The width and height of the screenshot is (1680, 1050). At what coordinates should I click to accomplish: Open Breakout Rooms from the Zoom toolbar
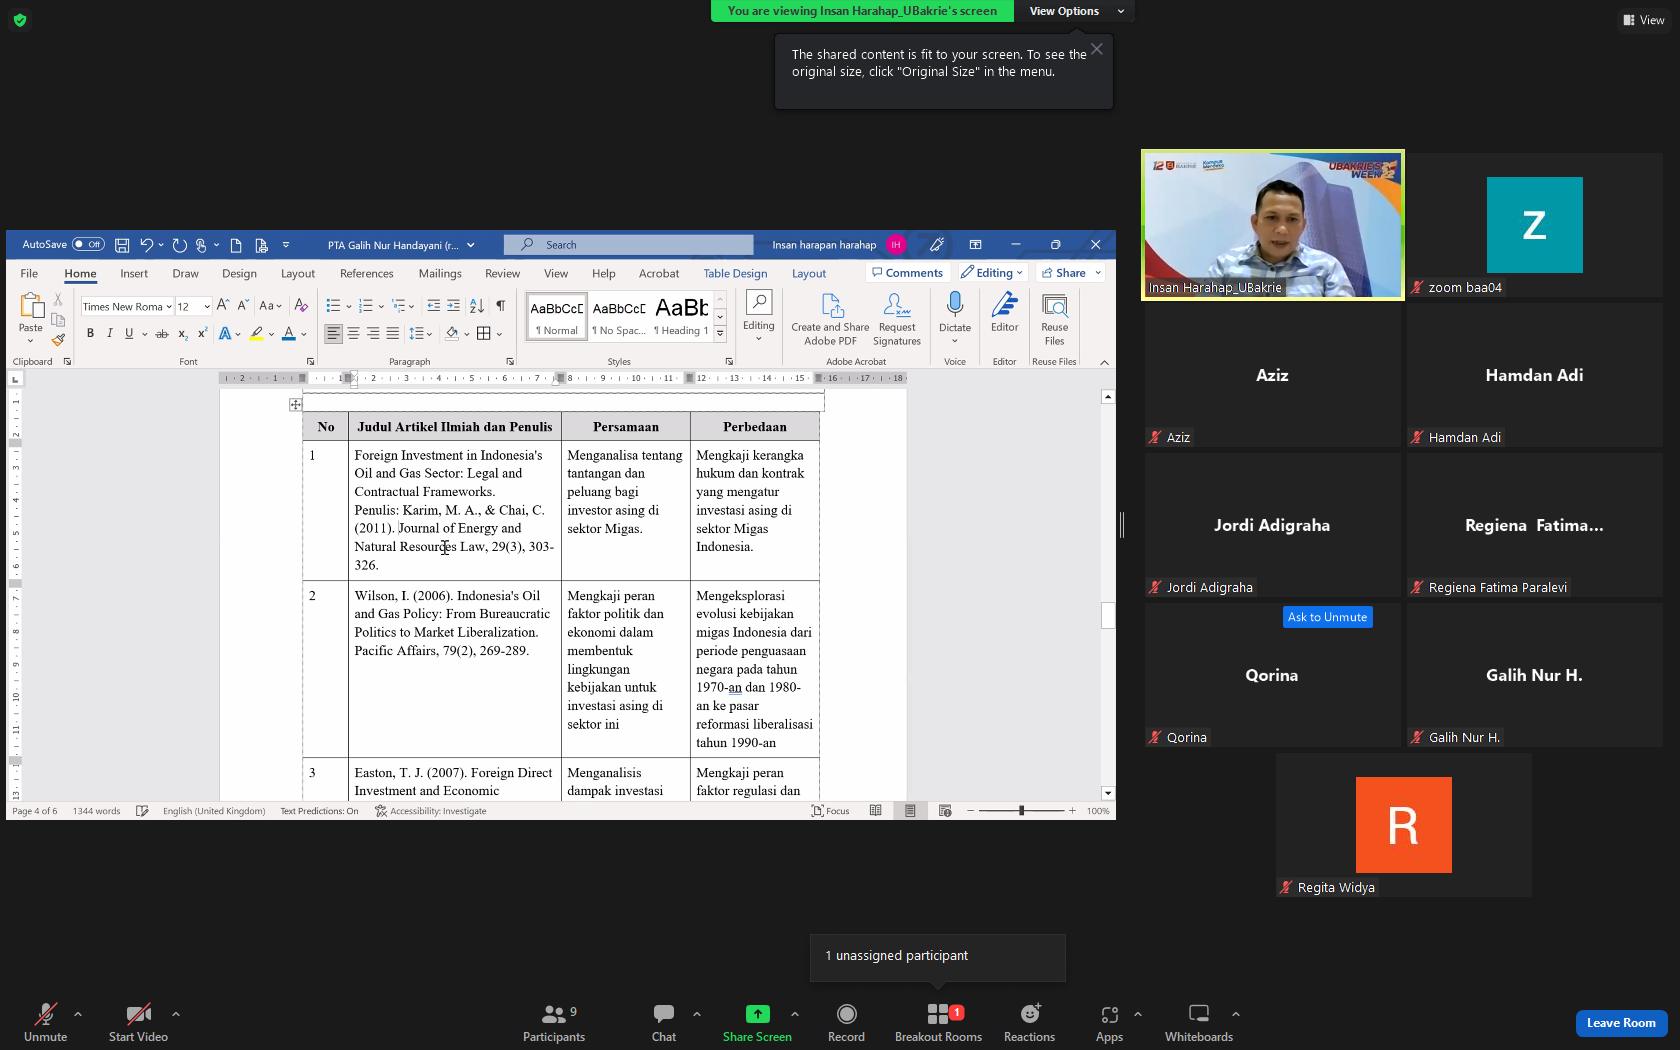pos(938,1022)
